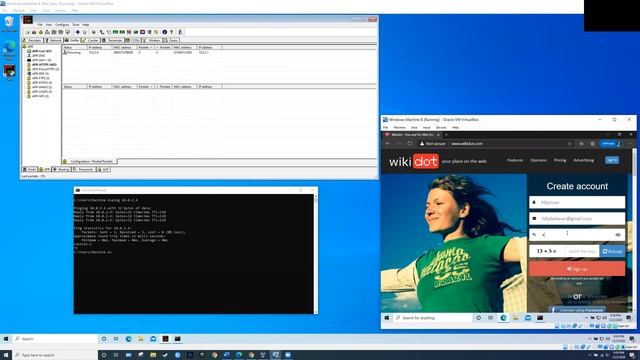640x360 pixels.
Task: Click browser refresh icon in Machine B
Action: point(409,144)
